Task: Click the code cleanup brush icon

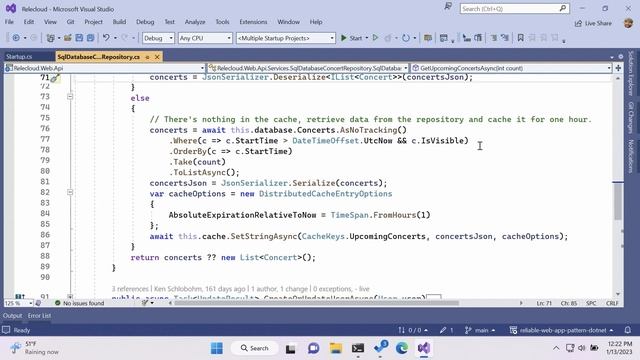Action: (145, 303)
